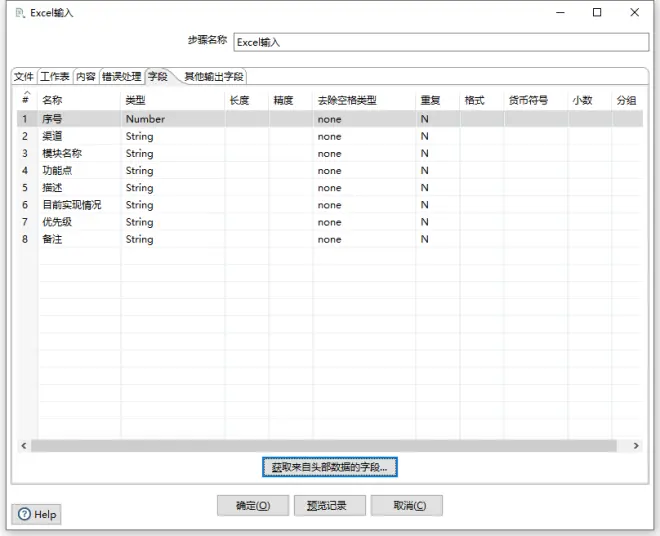The height and width of the screenshot is (536, 660).
Task: Open type dropdown showing Number for 序号
Action: (x=173, y=119)
